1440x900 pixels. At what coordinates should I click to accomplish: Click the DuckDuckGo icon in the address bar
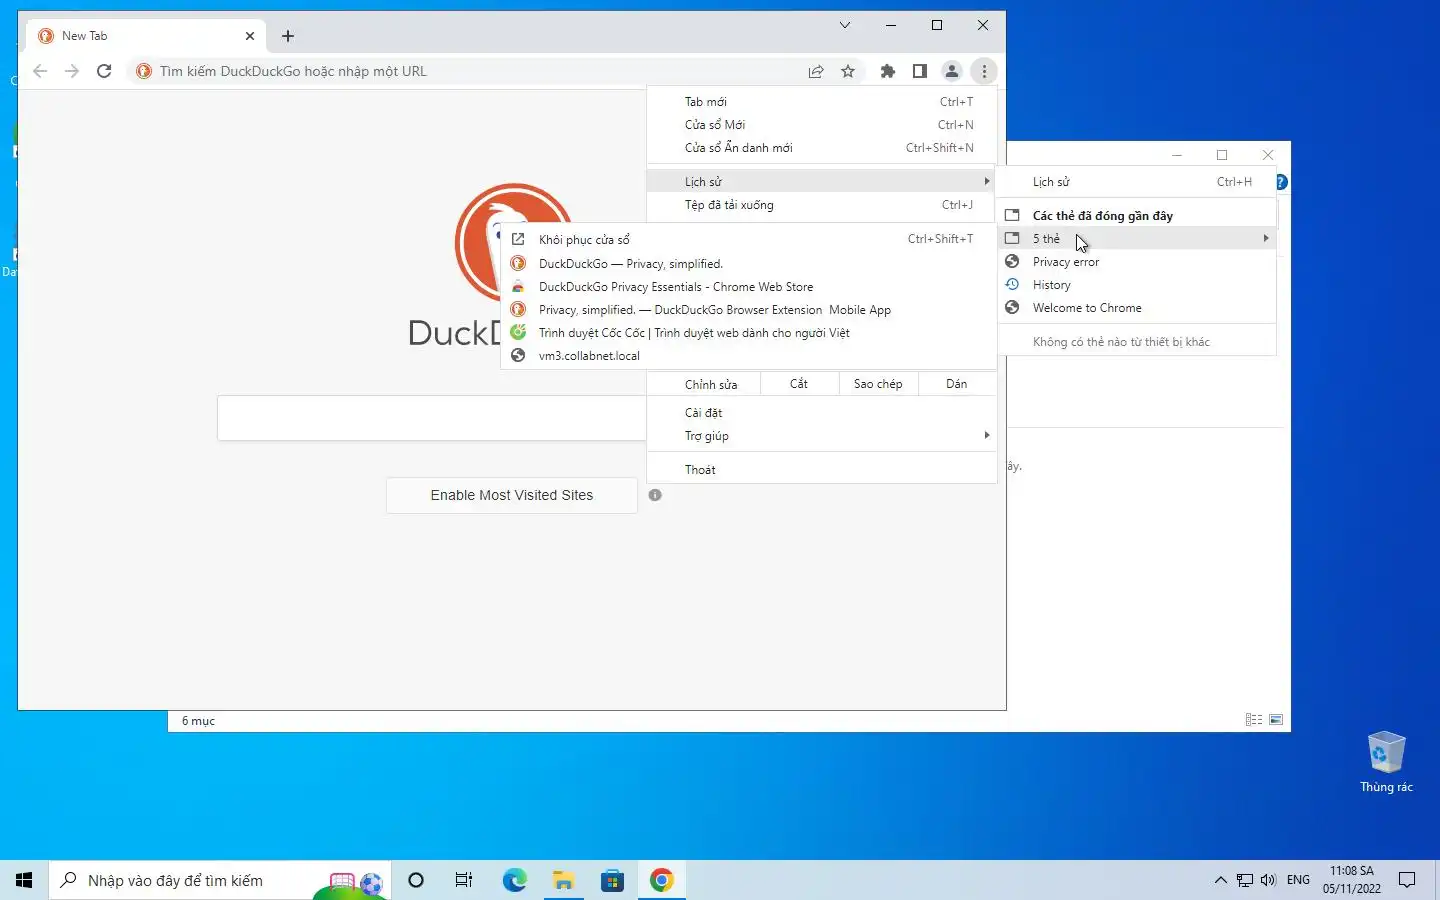(144, 71)
